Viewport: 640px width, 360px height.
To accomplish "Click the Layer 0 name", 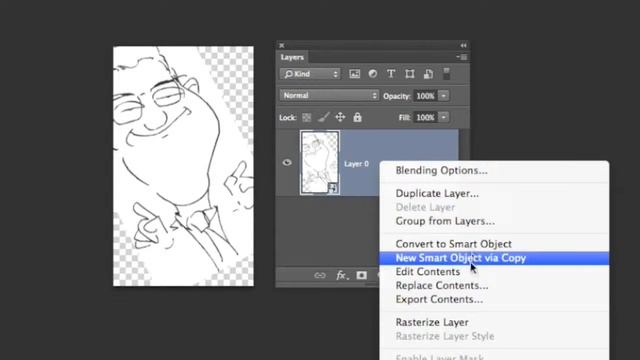I will coord(356,164).
